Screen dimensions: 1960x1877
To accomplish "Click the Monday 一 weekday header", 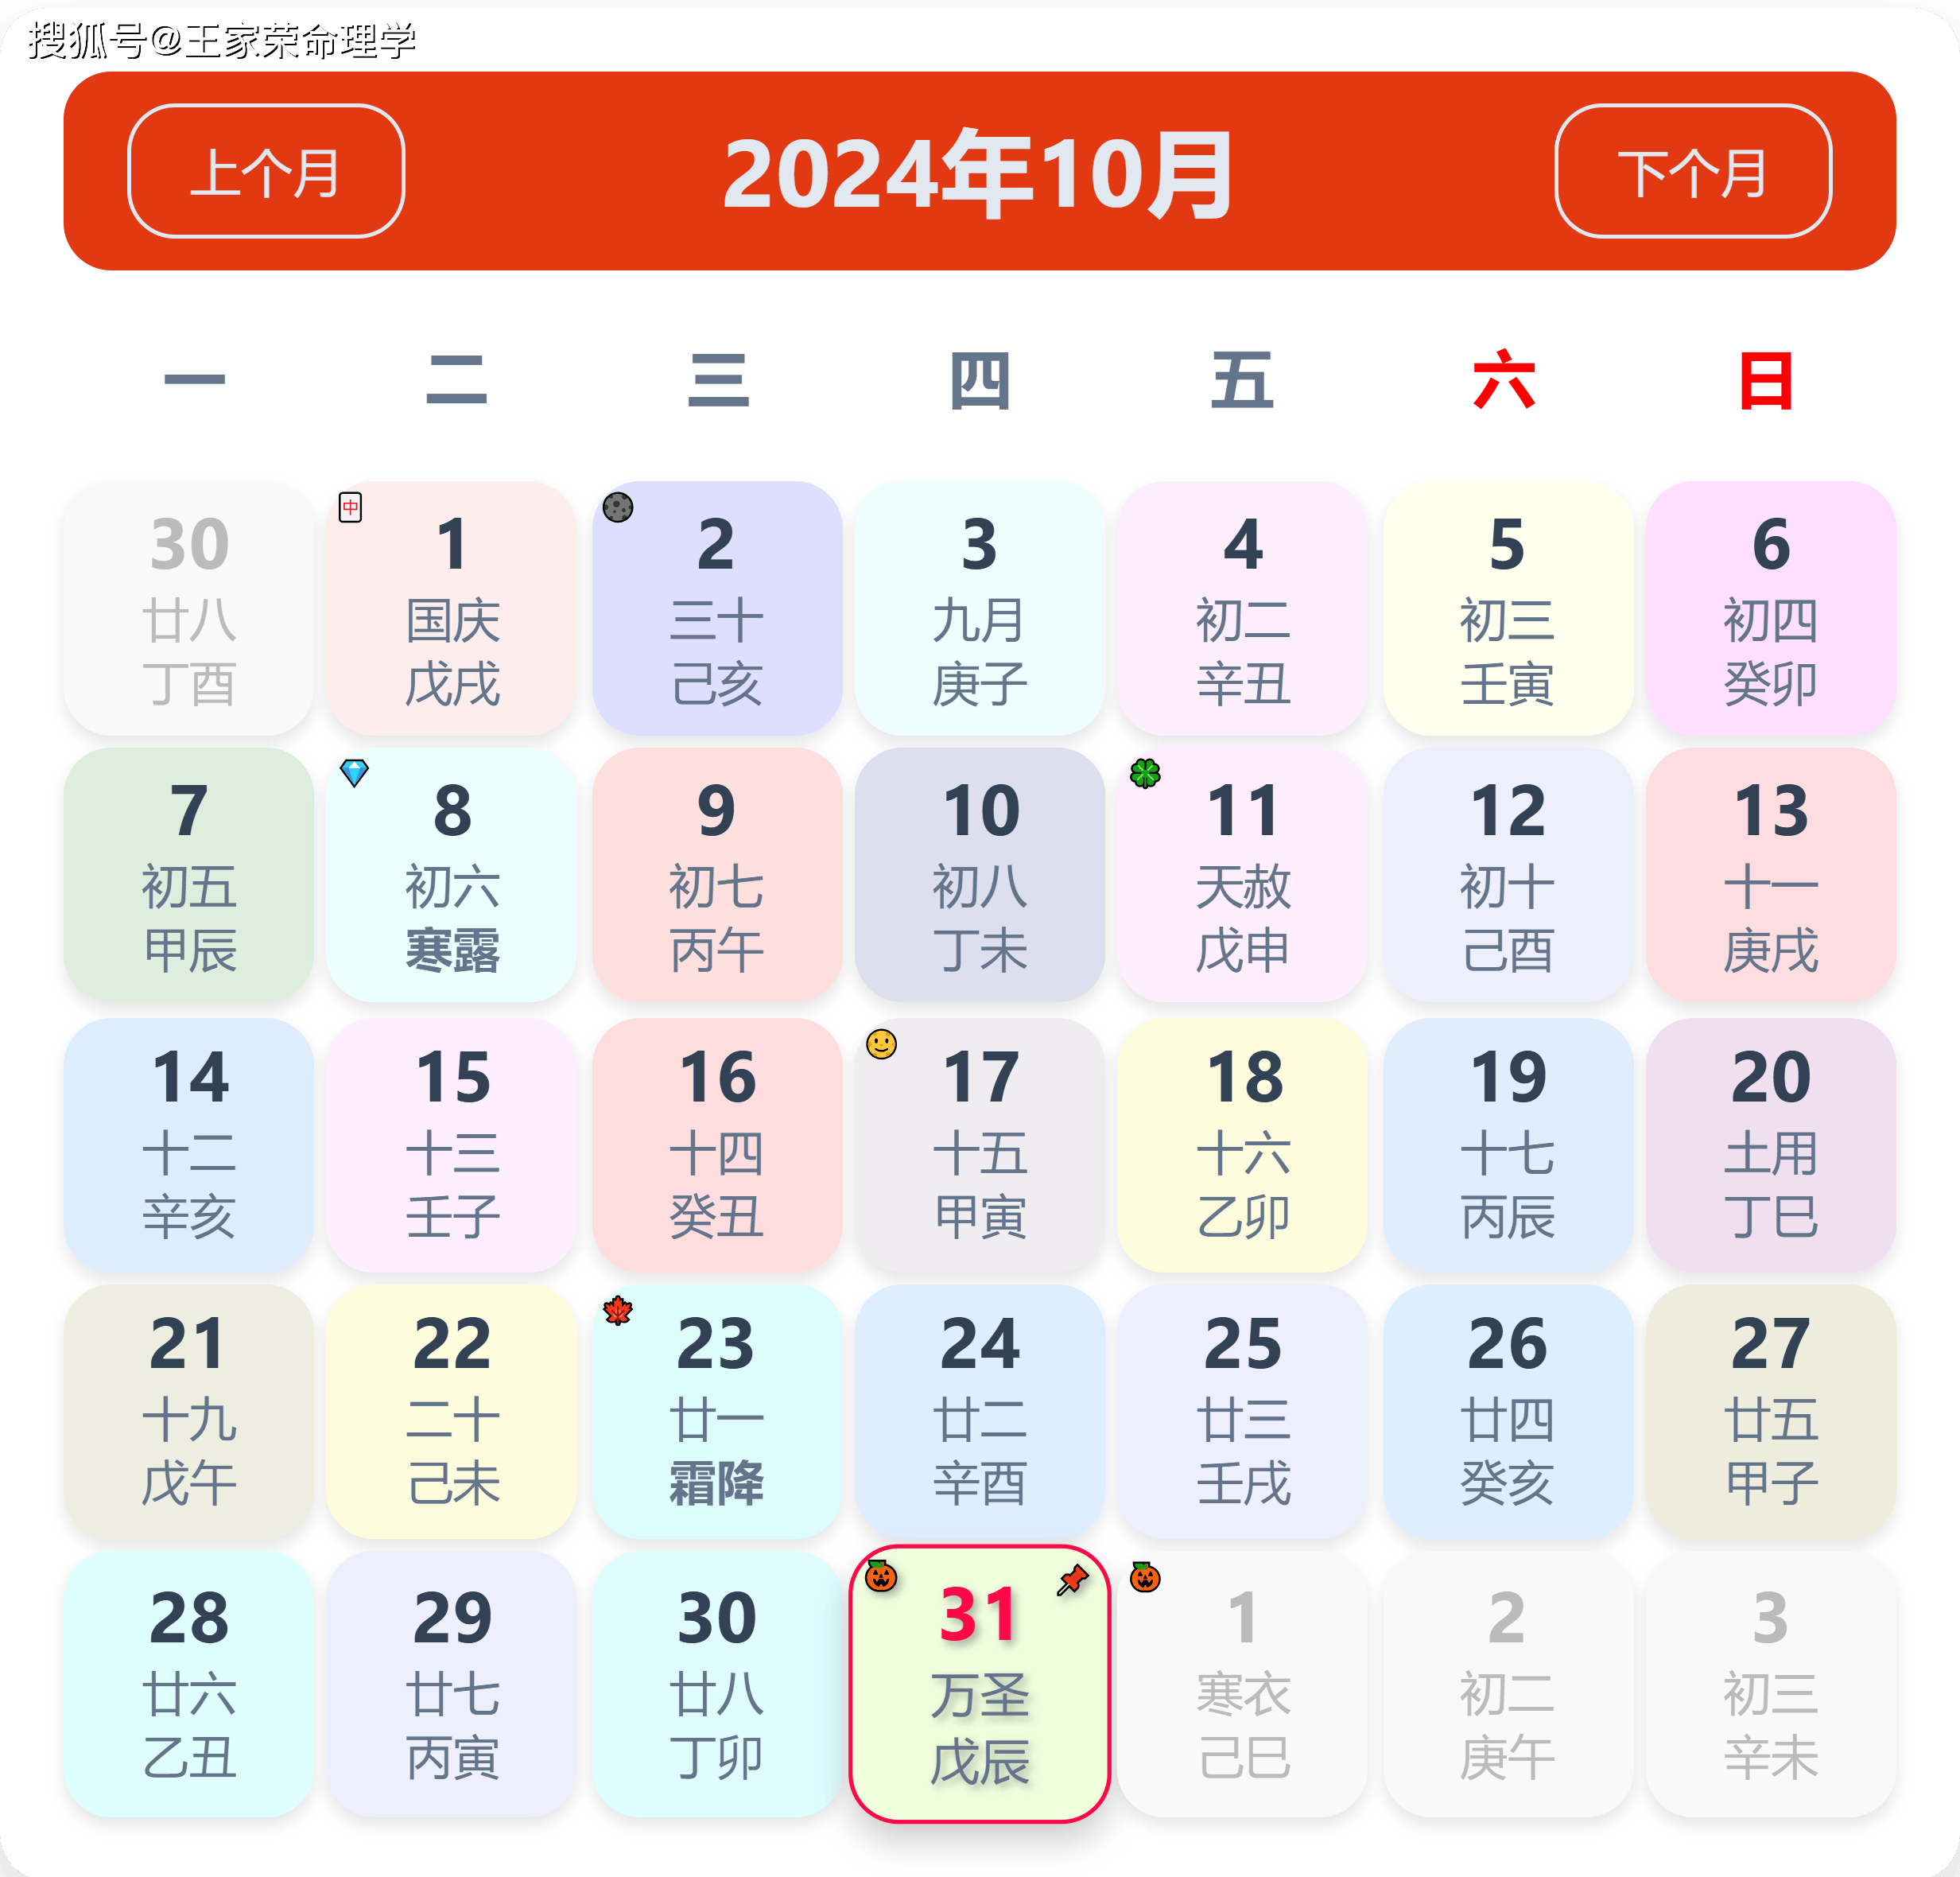I will [194, 379].
